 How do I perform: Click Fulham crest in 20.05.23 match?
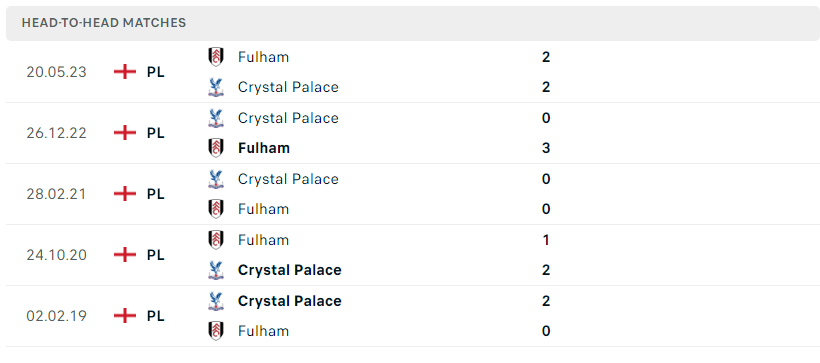click(x=215, y=56)
